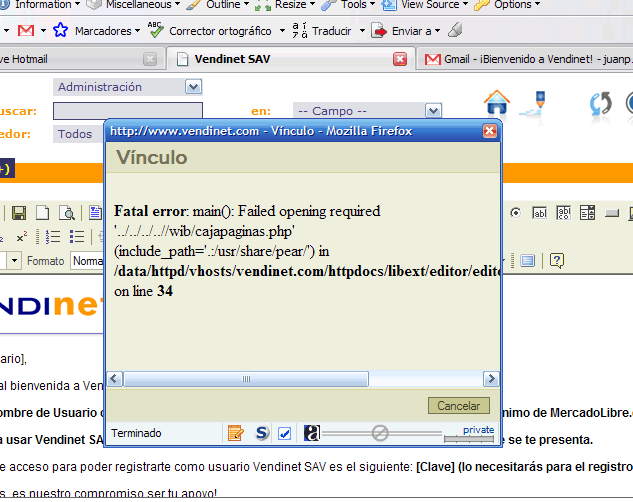
Task: Click the Gmail icon in Google toolbar
Action: click(26, 31)
